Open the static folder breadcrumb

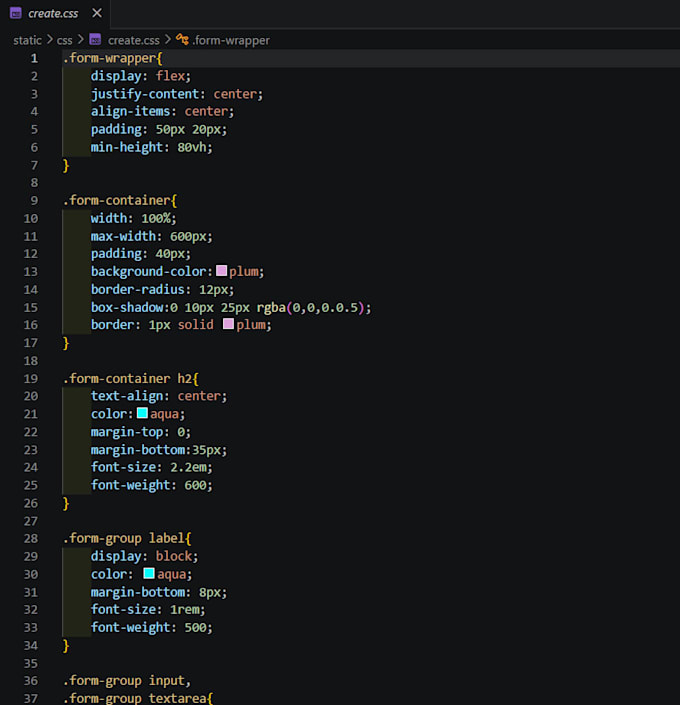[x=27, y=40]
